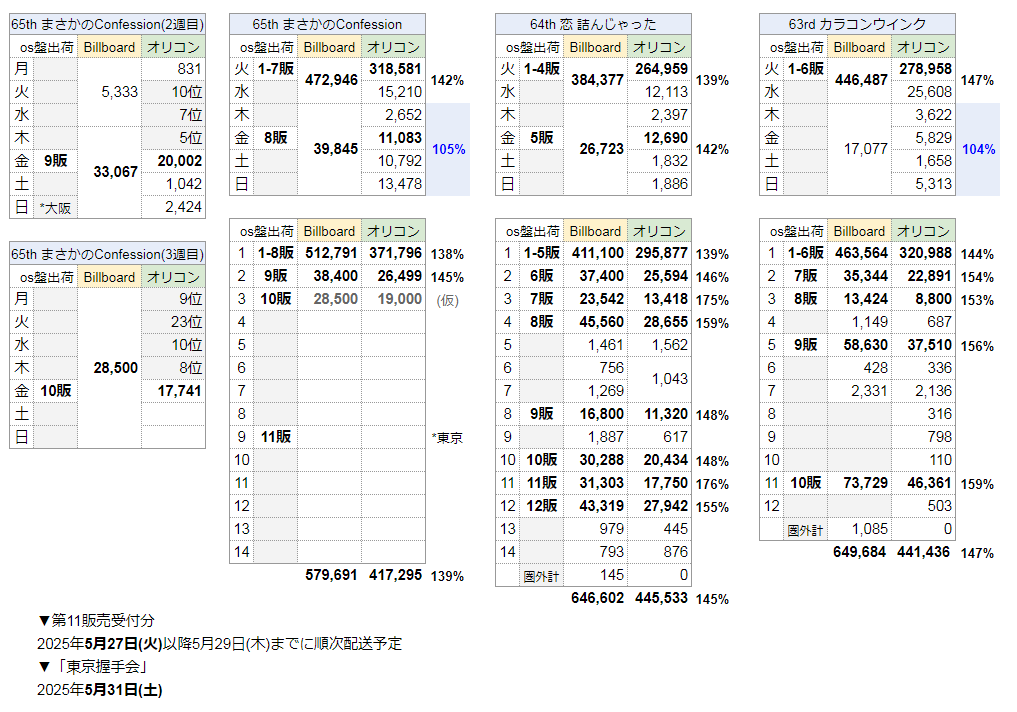
Task: Select the Oricon value 318,581
Action: [396, 69]
